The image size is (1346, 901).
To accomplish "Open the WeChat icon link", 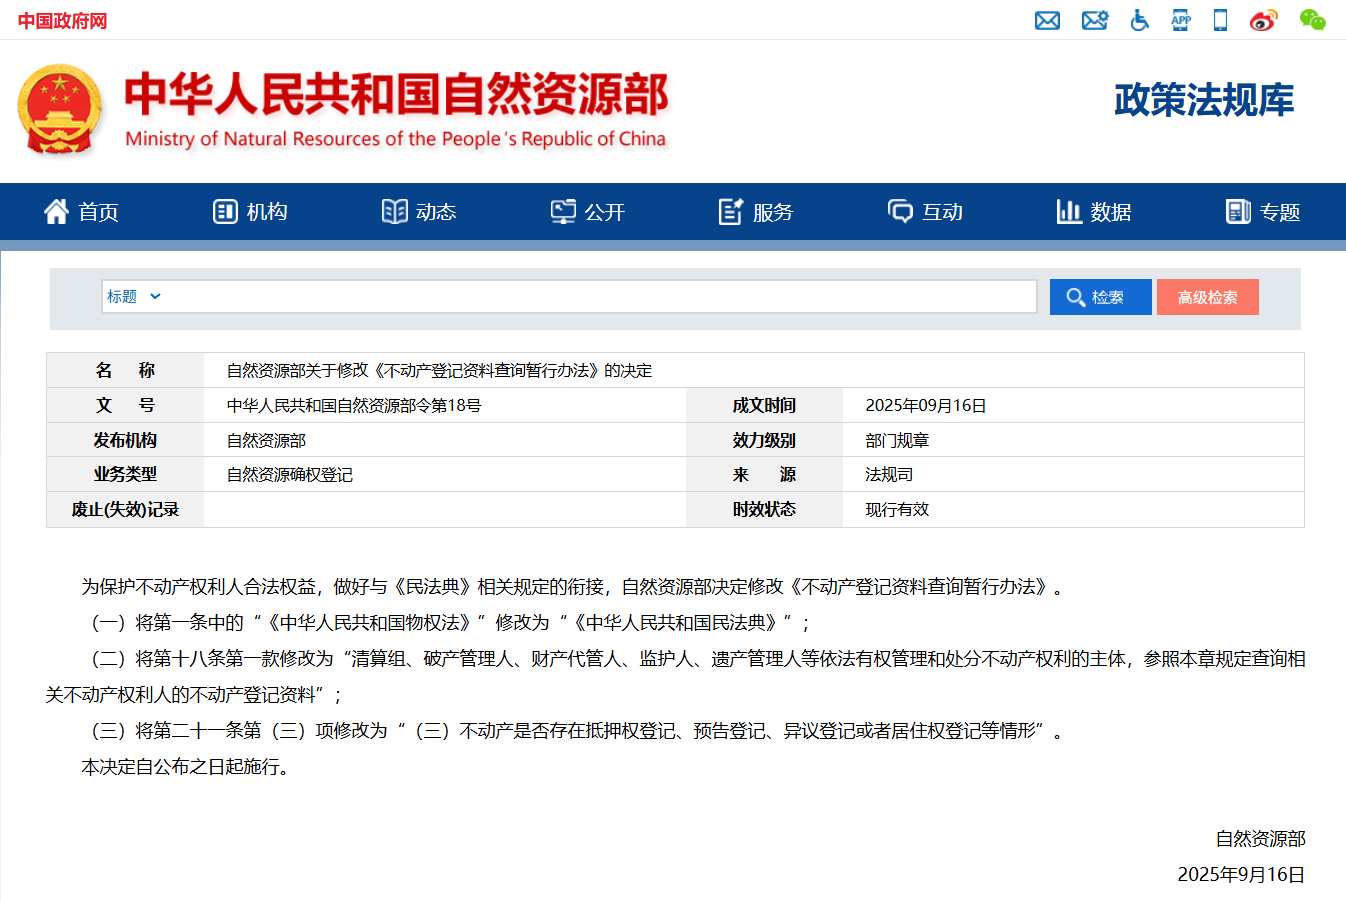I will pyautogui.click(x=1313, y=20).
